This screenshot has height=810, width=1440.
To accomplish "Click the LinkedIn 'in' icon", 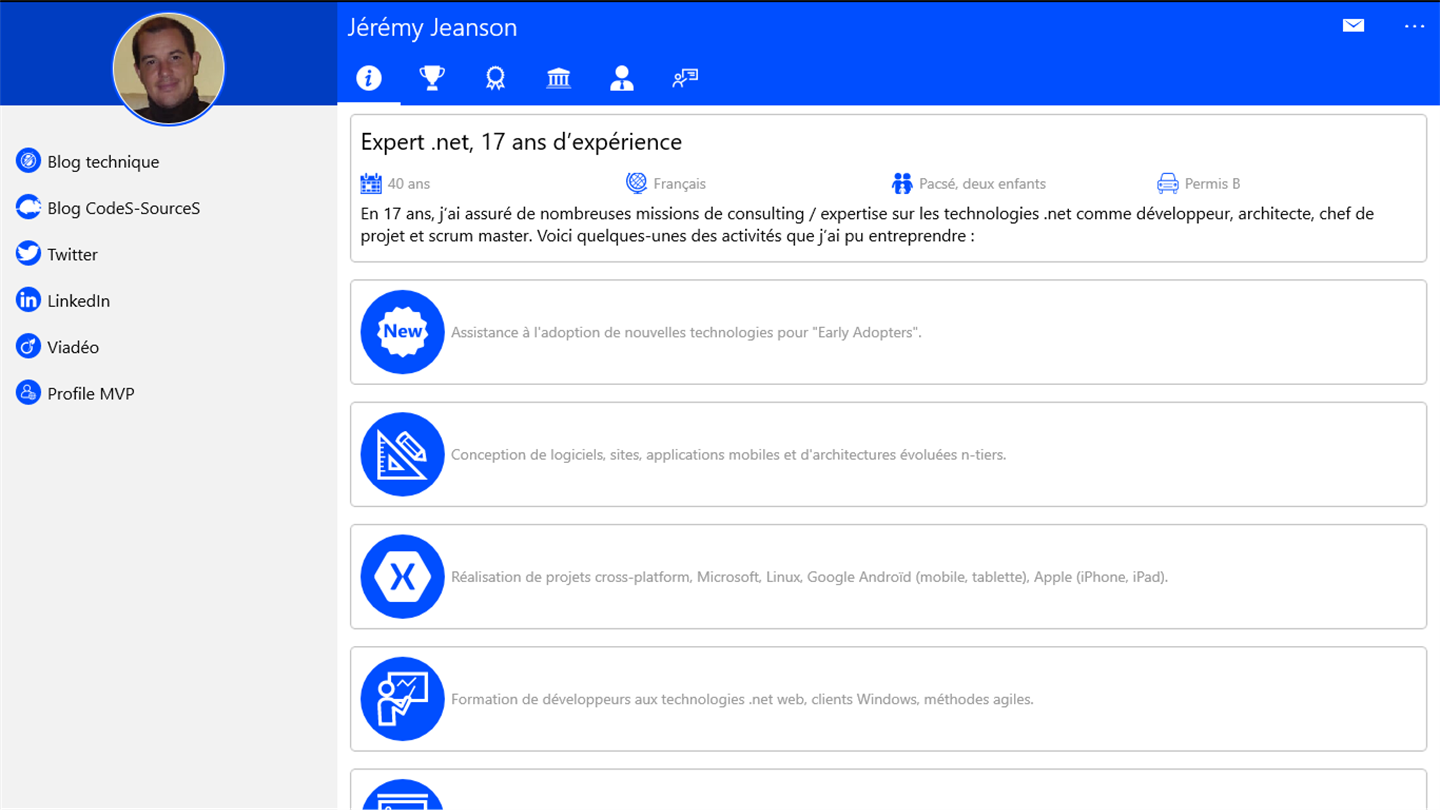I will [28, 299].
